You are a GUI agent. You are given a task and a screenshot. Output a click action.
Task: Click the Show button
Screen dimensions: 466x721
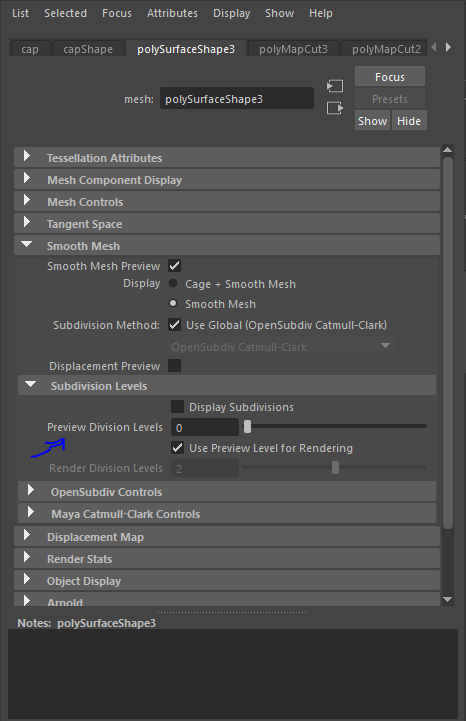pyautogui.click(x=372, y=120)
